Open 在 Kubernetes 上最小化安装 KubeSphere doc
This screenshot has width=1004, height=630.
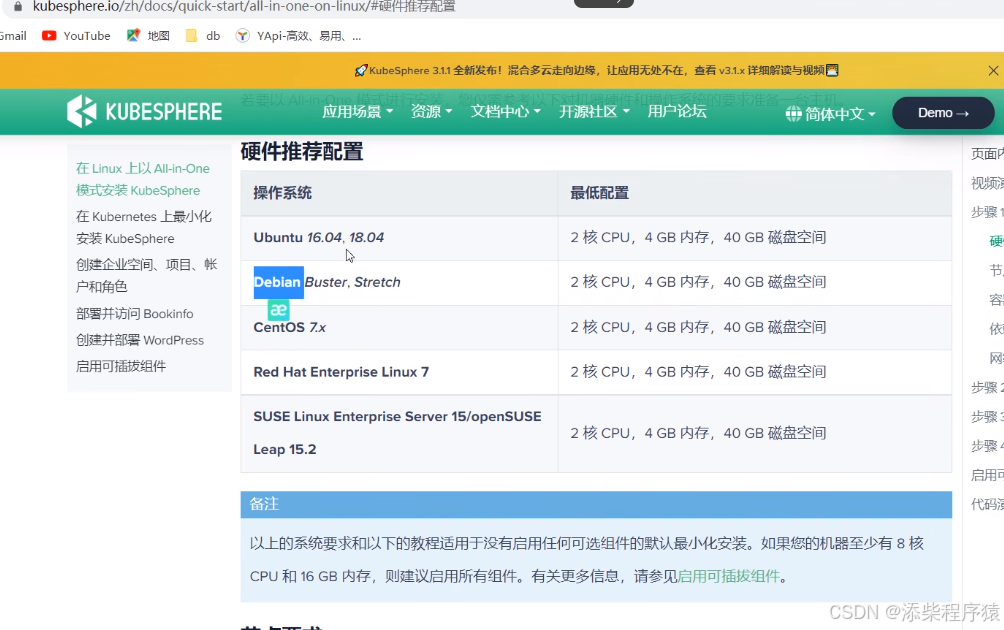143,227
